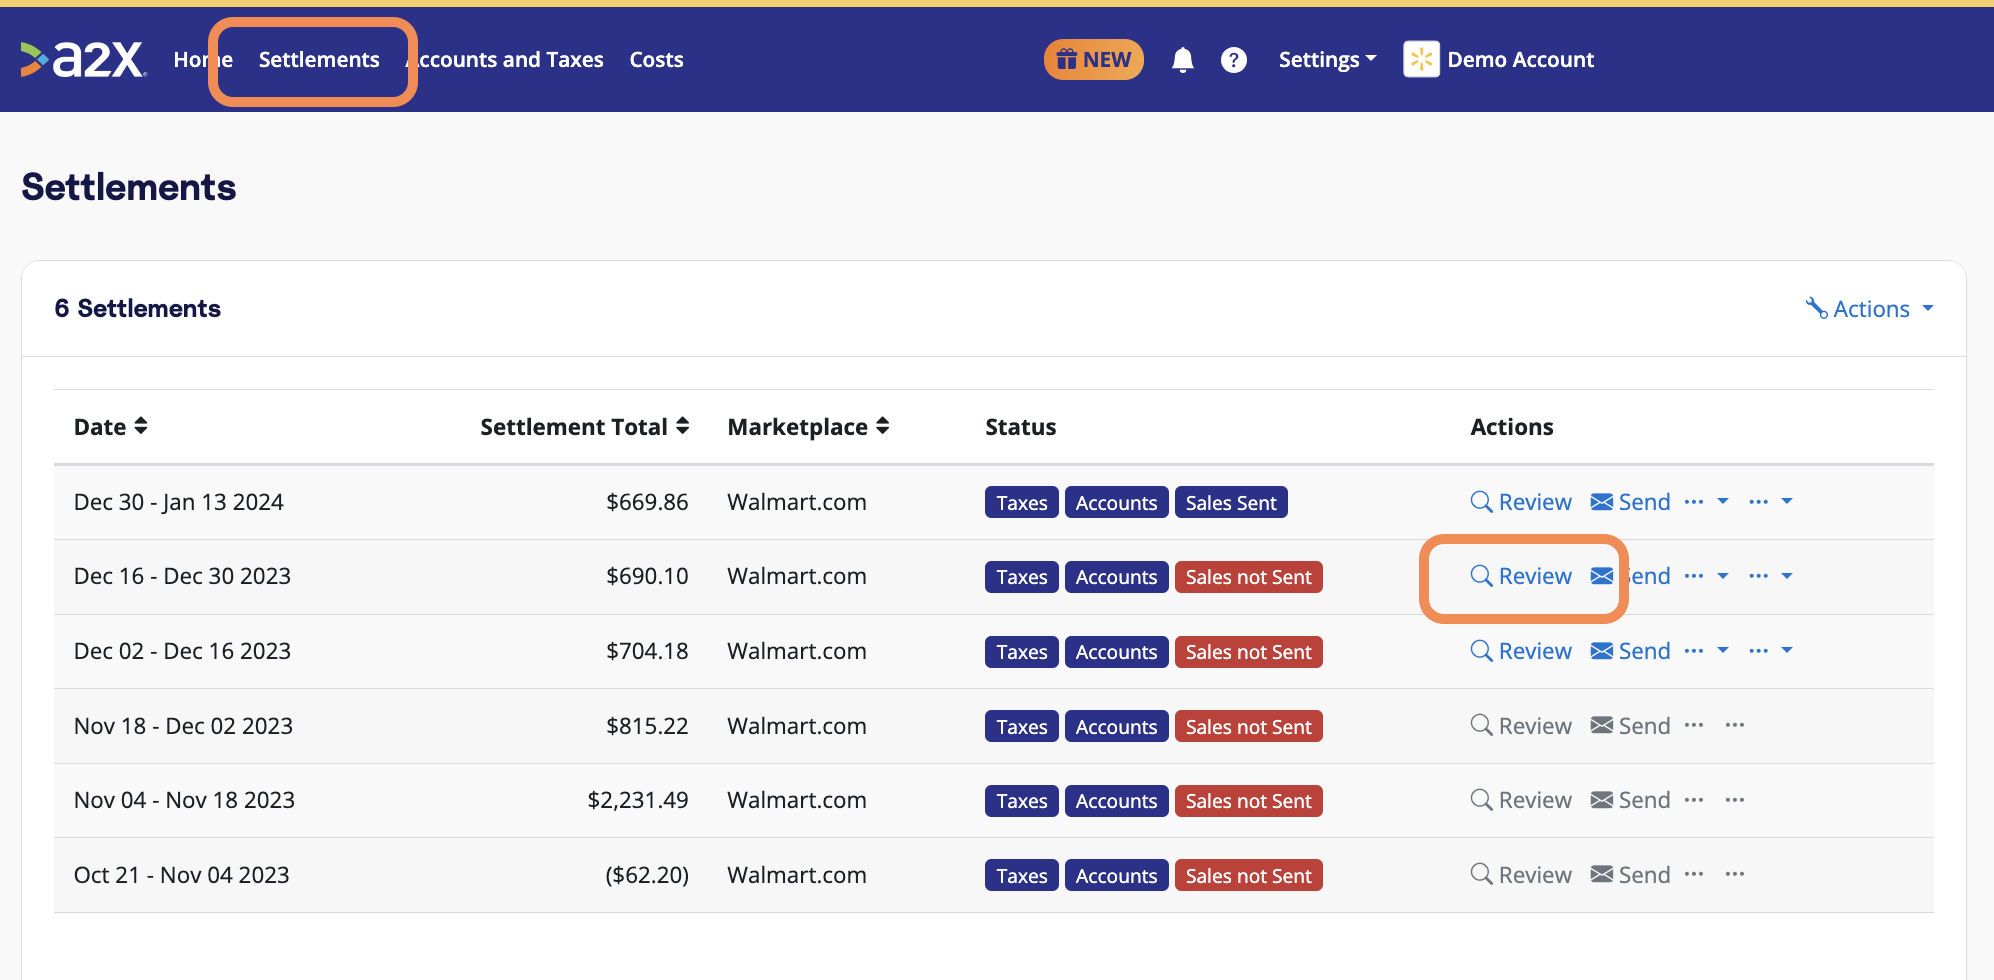Review the Dec 02 - Dec 16 settlement
Image resolution: width=1994 pixels, height=980 pixels.
[x=1521, y=651]
